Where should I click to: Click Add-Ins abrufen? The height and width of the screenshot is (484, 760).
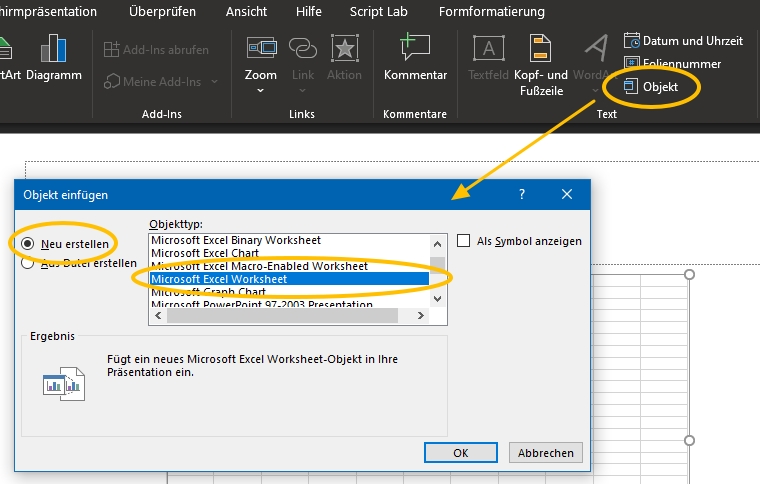pos(156,49)
